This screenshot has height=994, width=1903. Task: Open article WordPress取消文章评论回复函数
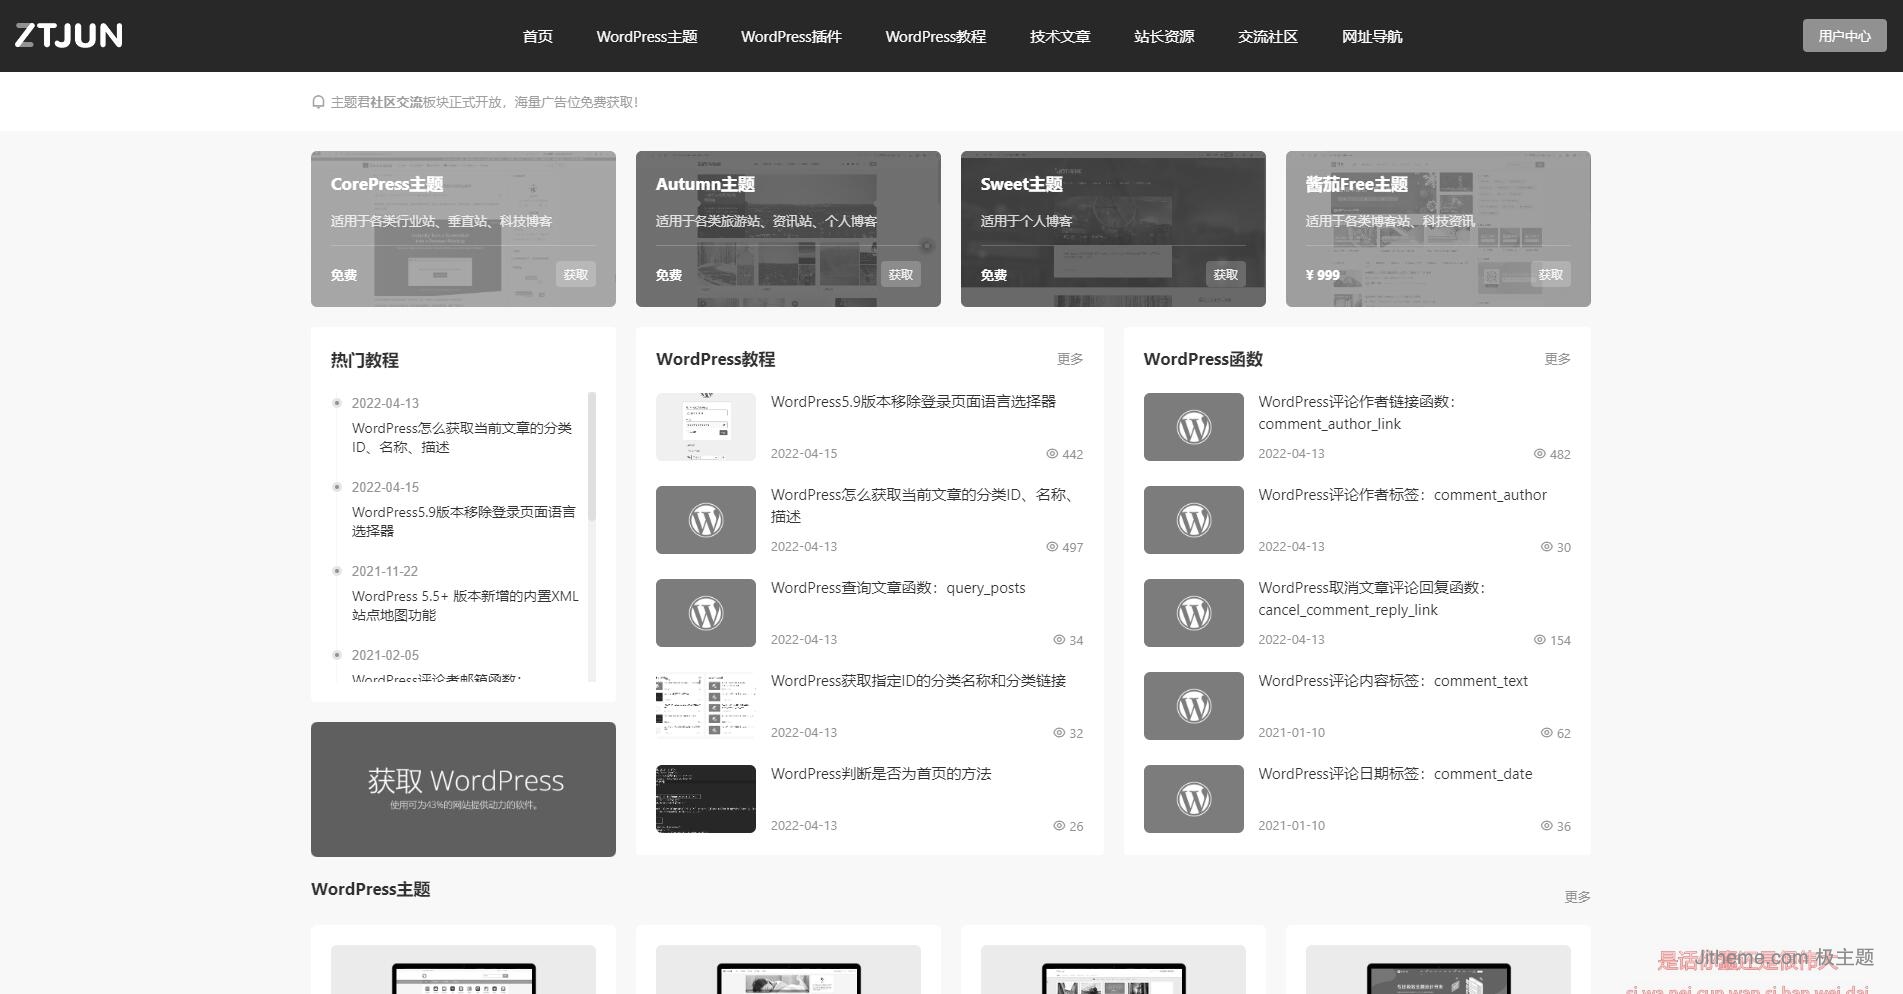pyautogui.click(x=1372, y=599)
